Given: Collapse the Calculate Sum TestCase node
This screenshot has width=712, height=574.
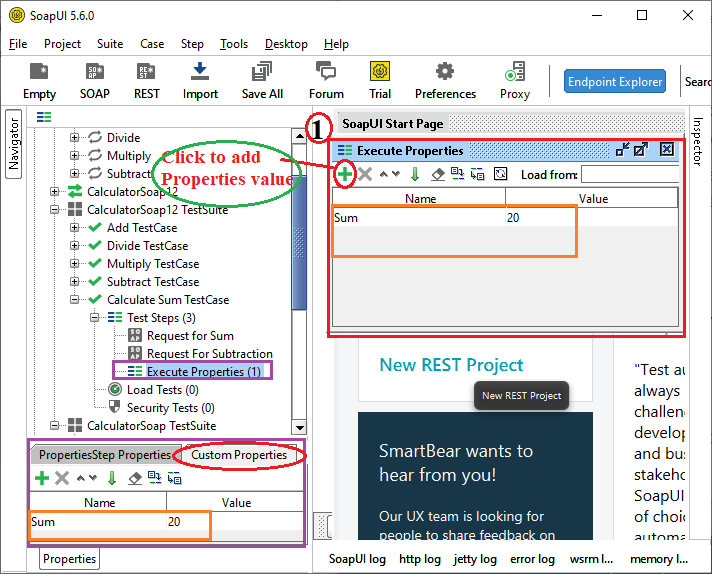Looking at the screenshot, I should [74, 300].
